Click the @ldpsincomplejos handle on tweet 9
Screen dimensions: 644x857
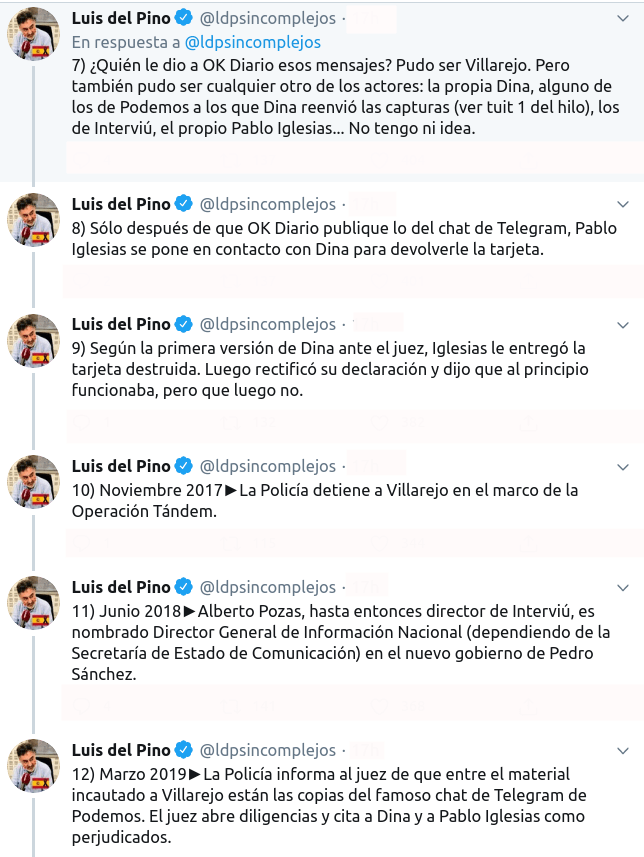click(x=268, y=324)
